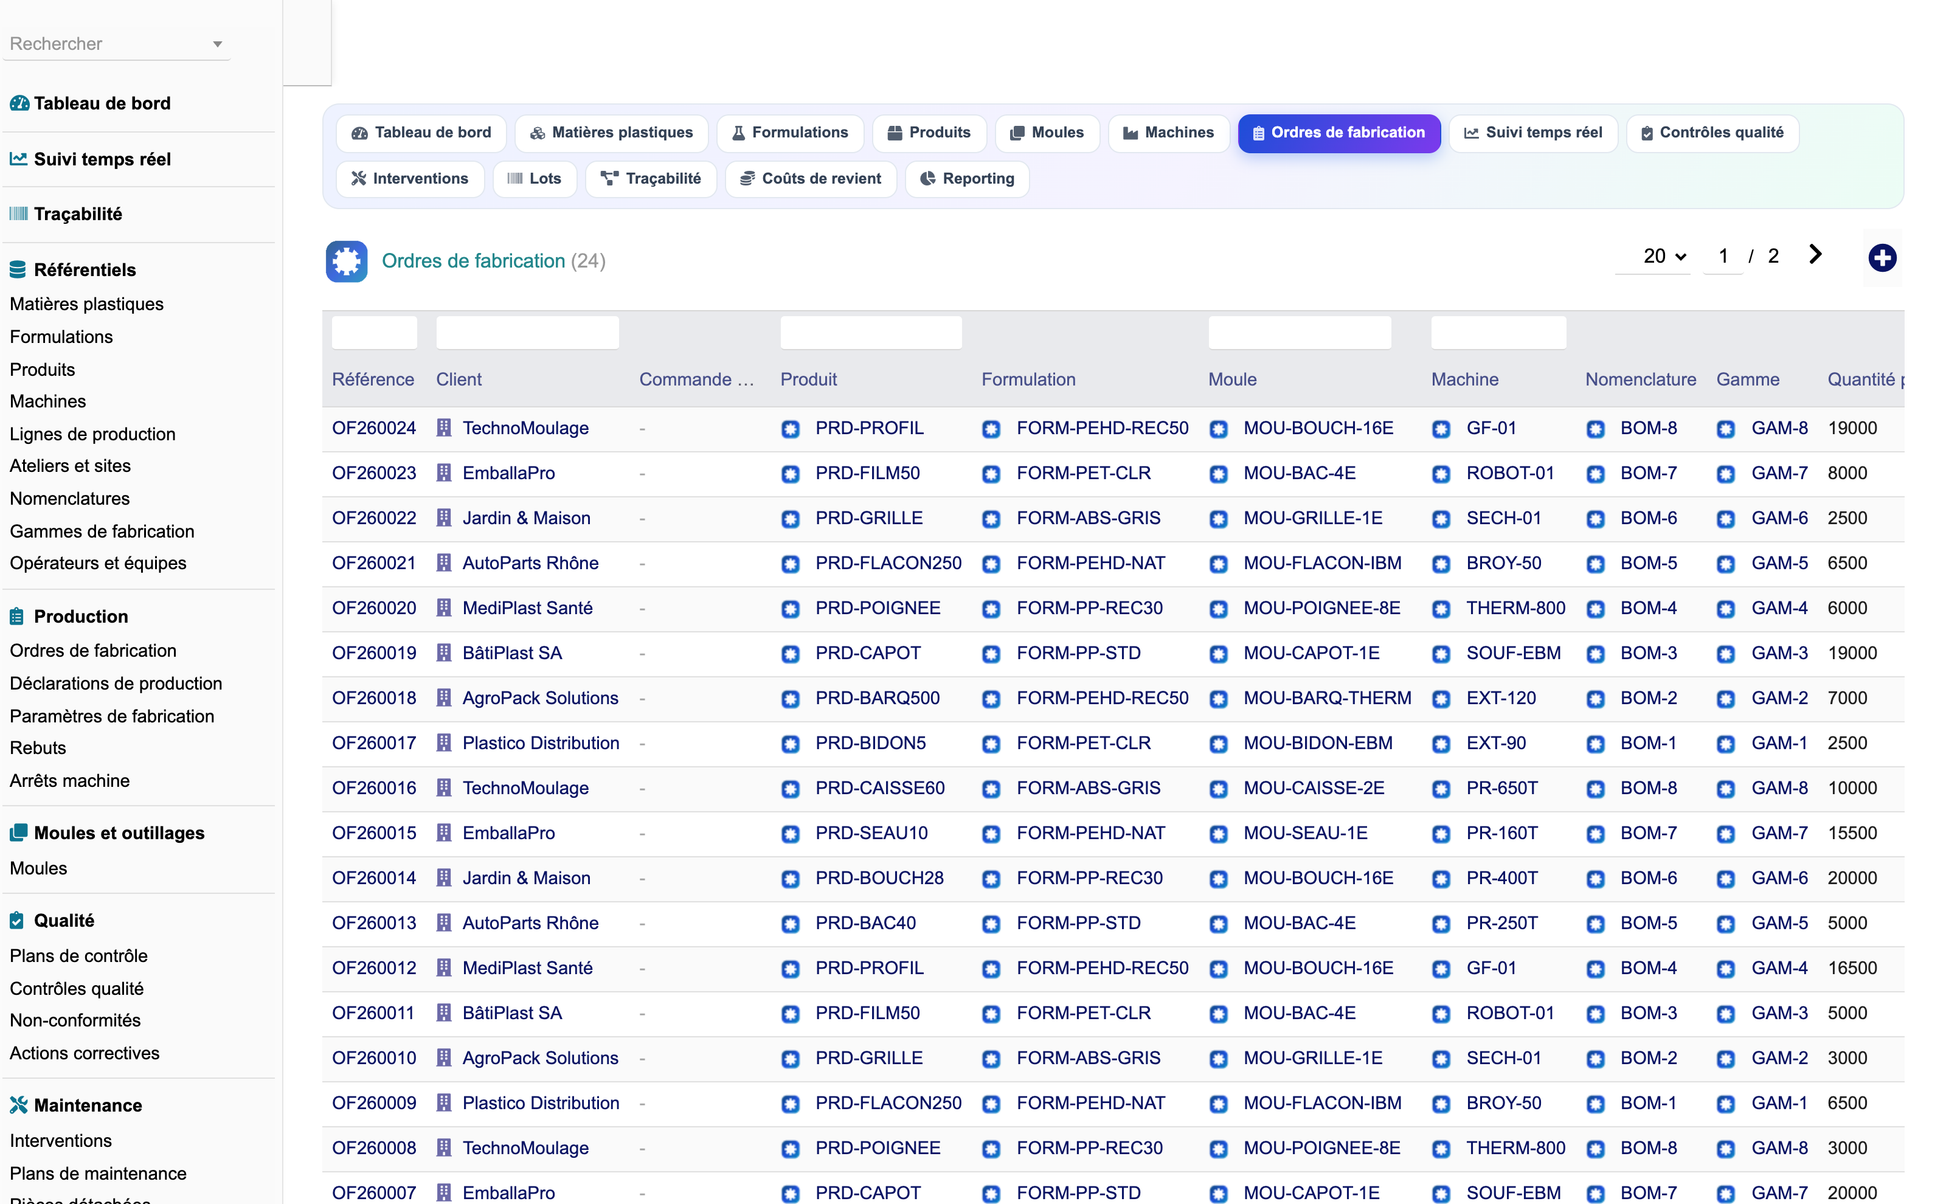1946x1204 pixels.
Task: Click the add new order plus icon
Action: click(1882, 258)
